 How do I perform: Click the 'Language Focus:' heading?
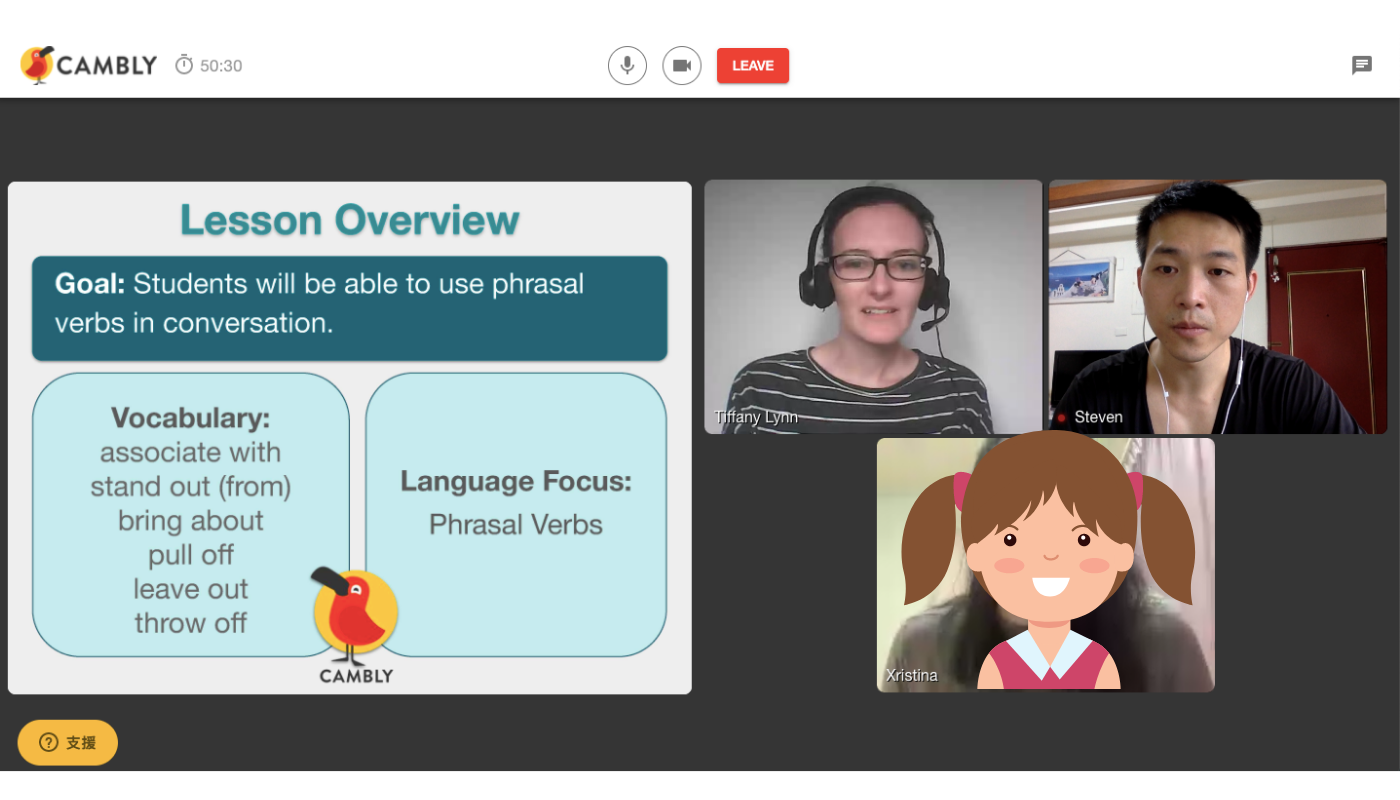click(516, 482)
